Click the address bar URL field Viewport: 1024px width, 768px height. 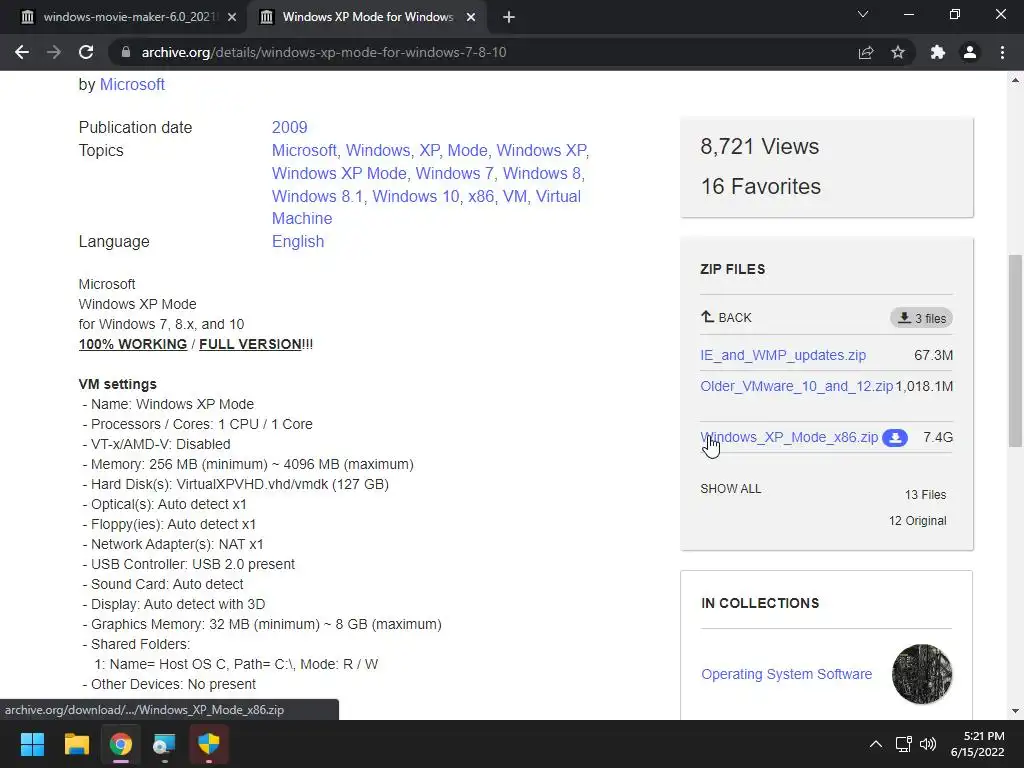tap(483, 52)
